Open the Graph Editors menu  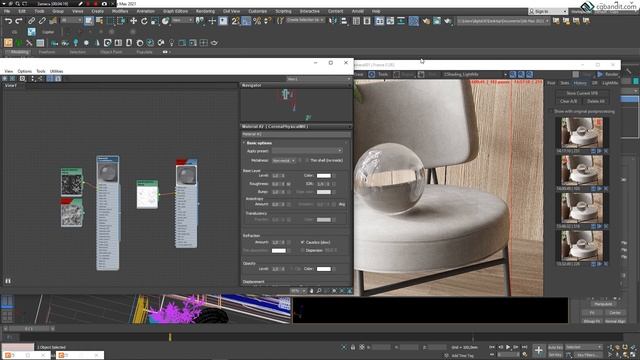pos(176,11)
